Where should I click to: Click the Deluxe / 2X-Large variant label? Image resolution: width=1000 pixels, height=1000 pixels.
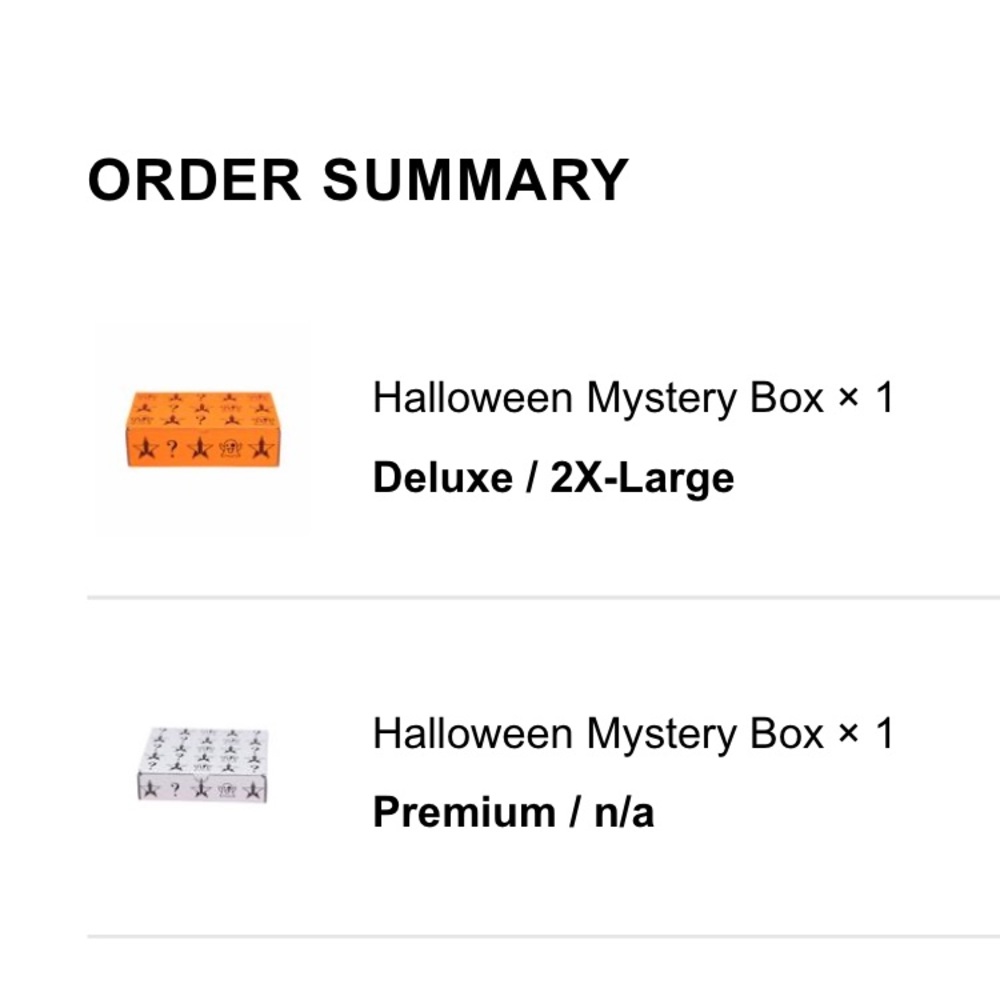coord(553,478)
